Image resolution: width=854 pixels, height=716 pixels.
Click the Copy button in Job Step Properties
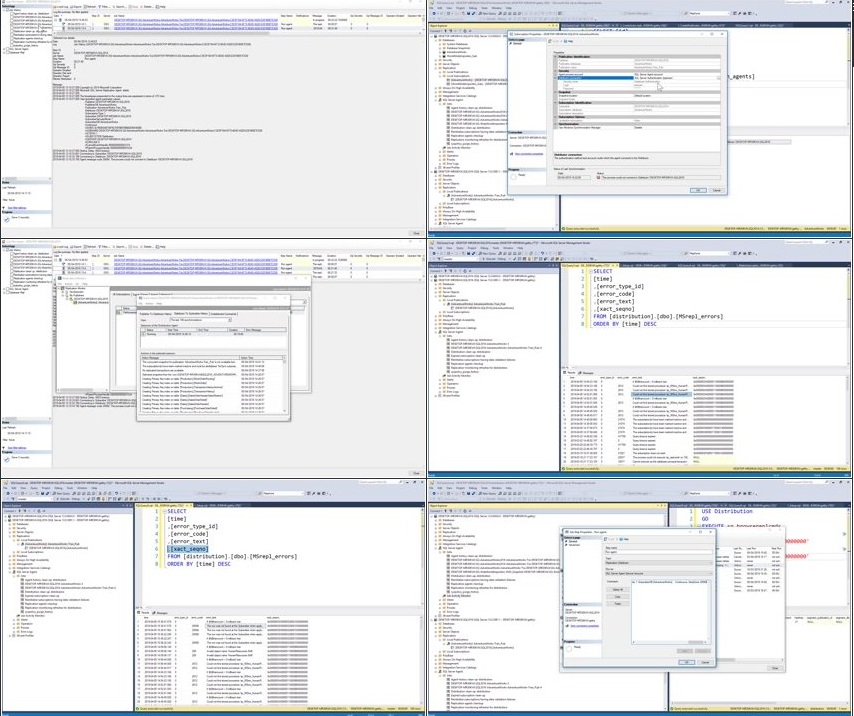[618, 597]
